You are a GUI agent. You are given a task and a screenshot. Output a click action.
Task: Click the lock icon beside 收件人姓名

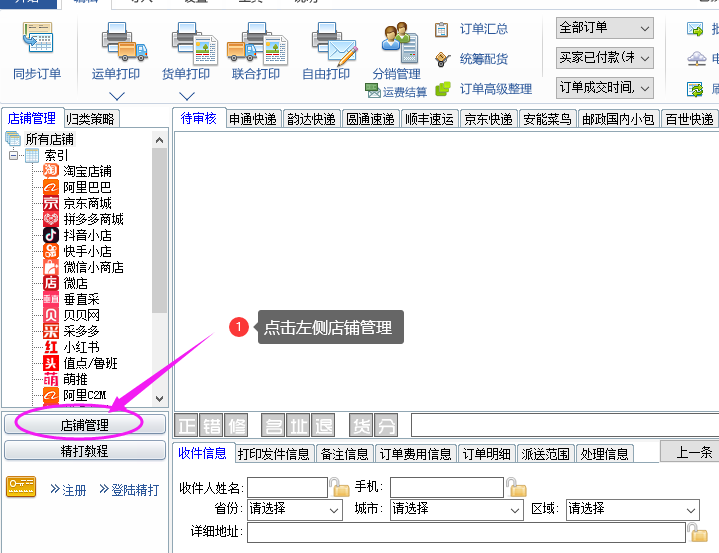click(x=340, y=488)
